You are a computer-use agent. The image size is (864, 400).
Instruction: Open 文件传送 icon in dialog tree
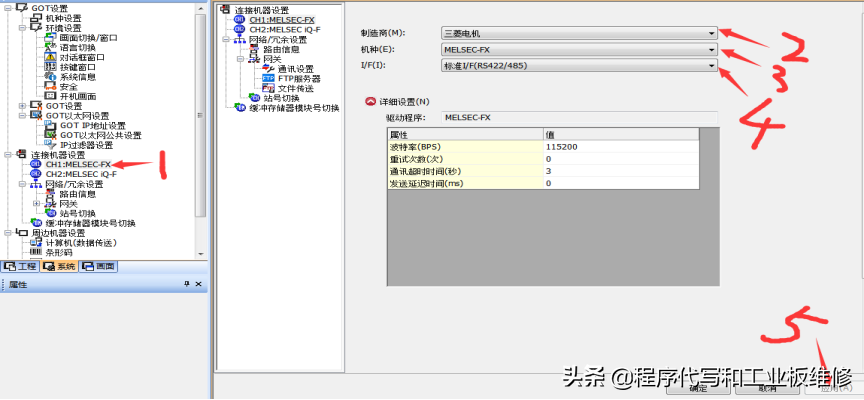click(x=268, y=88)
